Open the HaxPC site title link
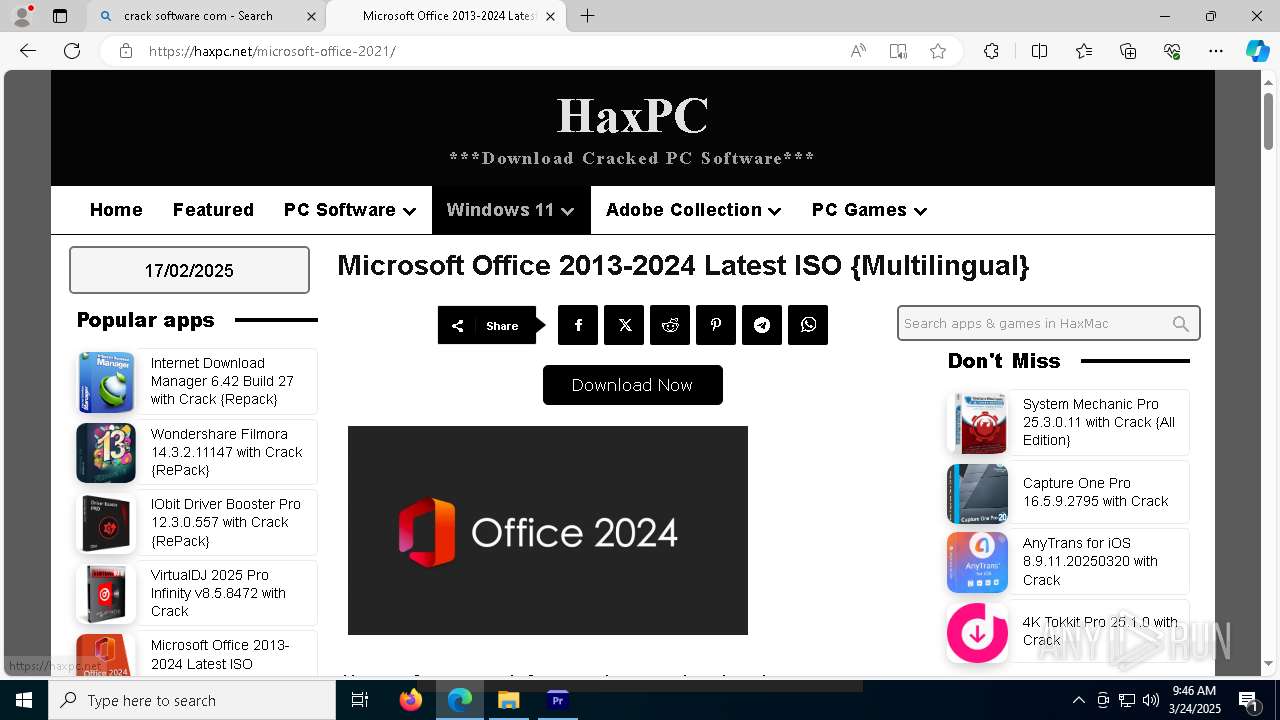Screen dimensions: 1280x720 tap(632, 115)
